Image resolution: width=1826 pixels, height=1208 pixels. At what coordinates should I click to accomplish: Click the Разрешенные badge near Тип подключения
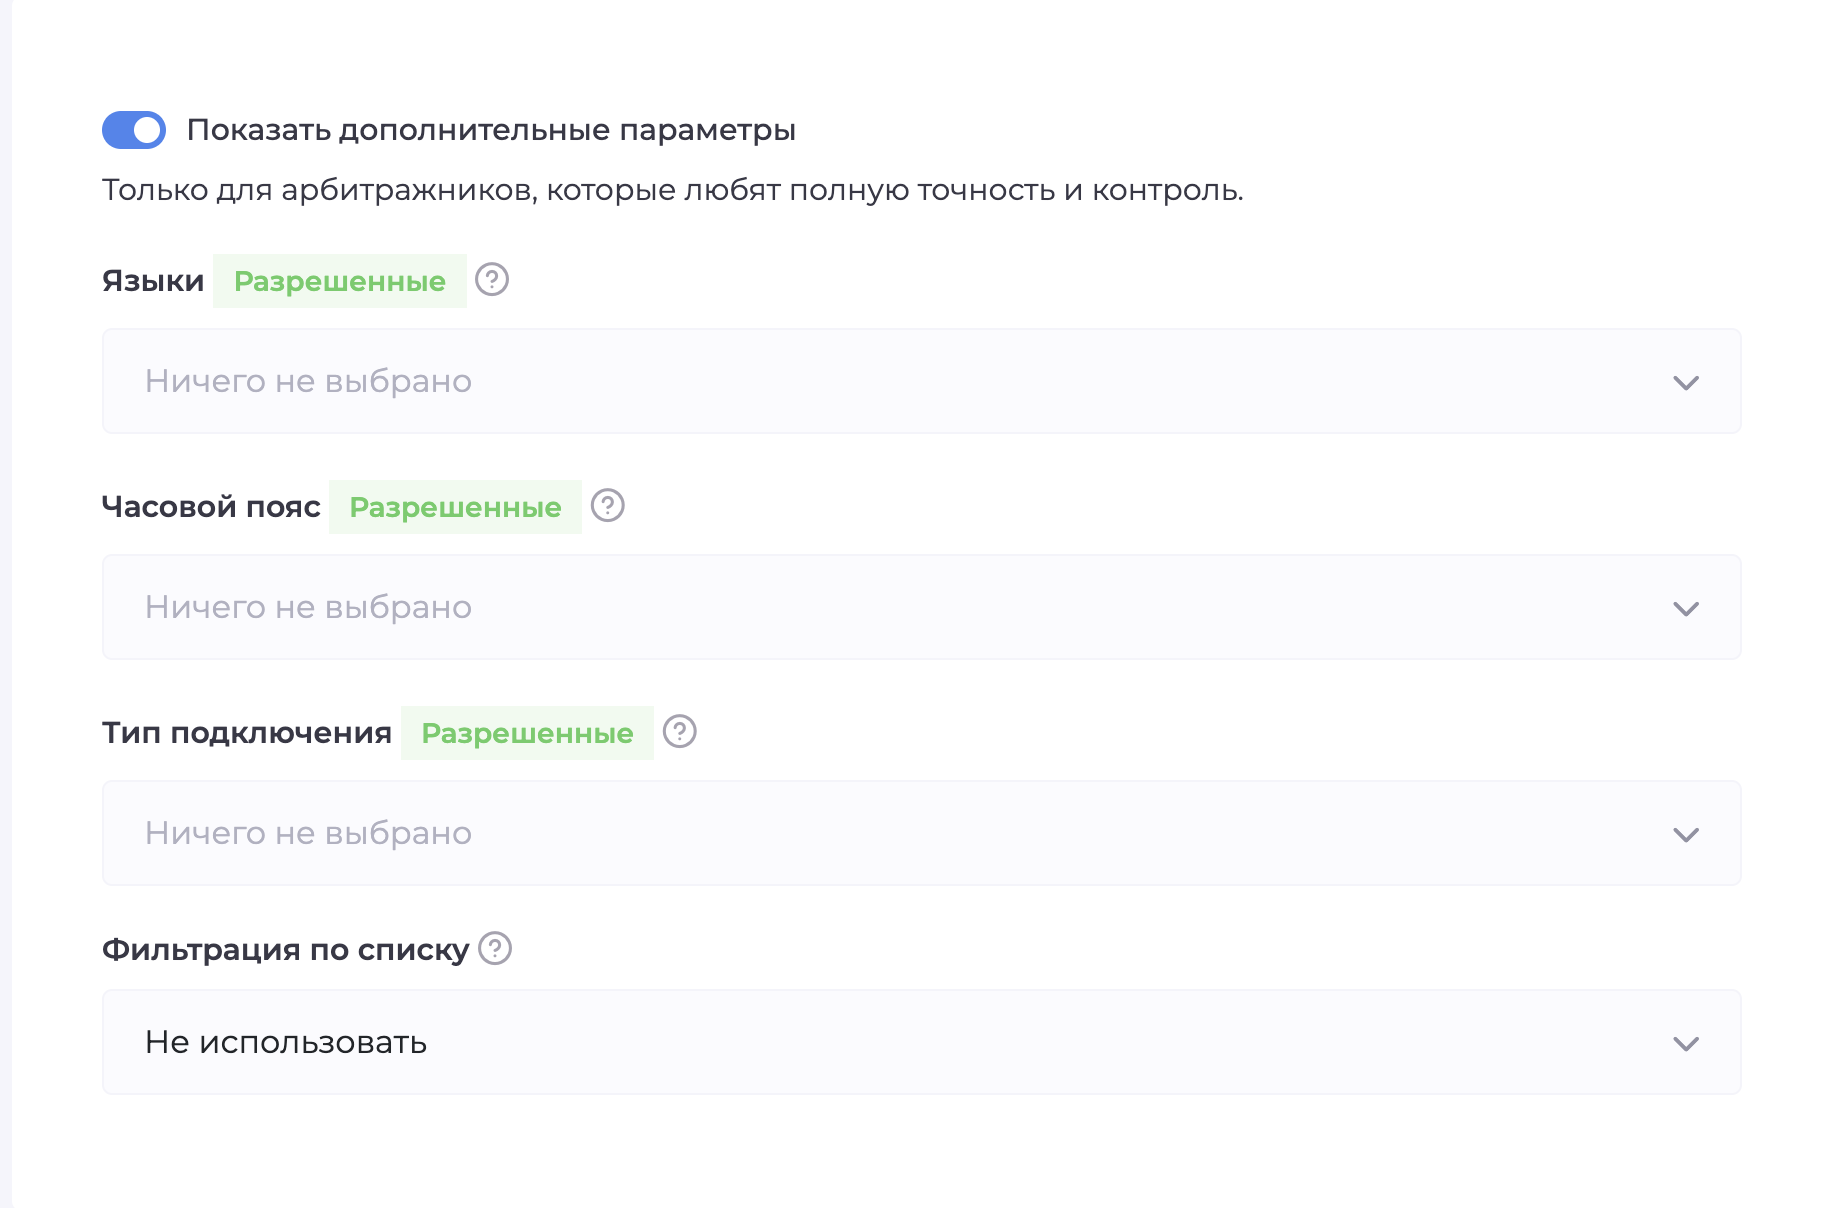(x=527, y=733)
